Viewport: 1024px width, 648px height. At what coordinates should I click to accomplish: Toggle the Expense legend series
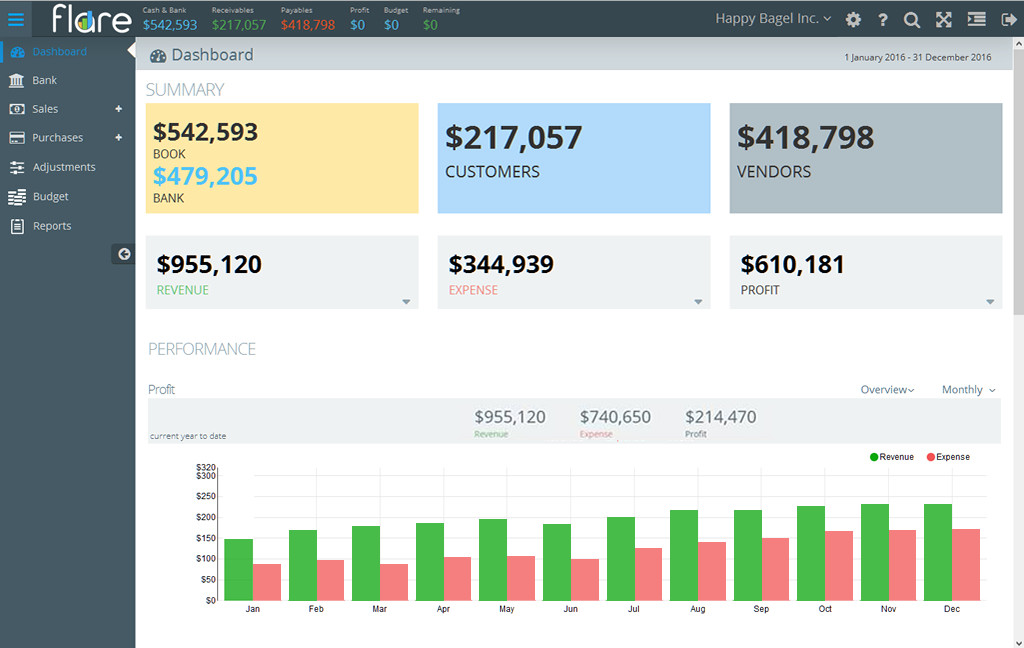click(x=948, y=457)
